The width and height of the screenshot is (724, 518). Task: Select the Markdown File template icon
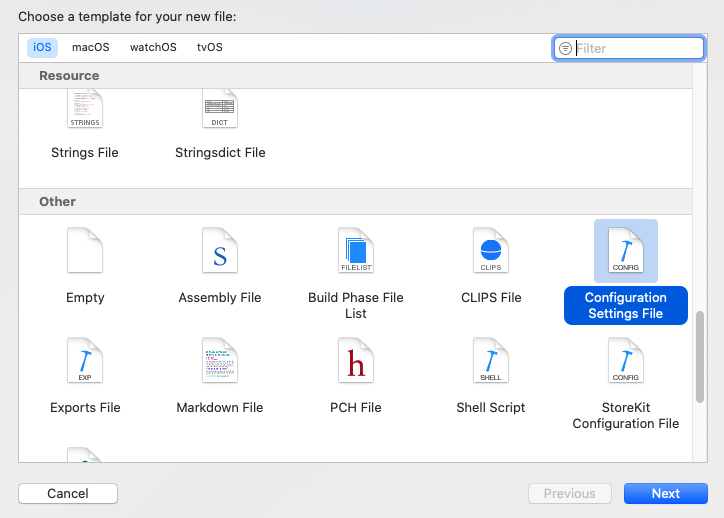pyautogui.click(x=220, y=361)
